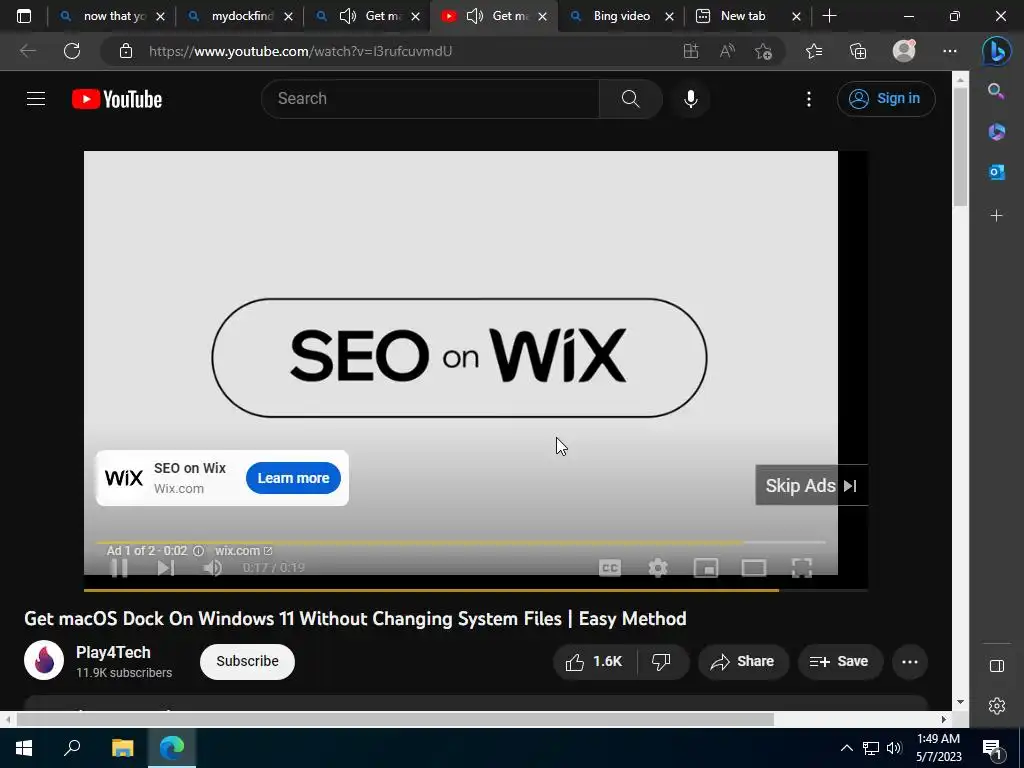The height and width of the screenshot is (768, 1024).
Task: Open YouTube settings three-dot menu
Action: point(808,99)
